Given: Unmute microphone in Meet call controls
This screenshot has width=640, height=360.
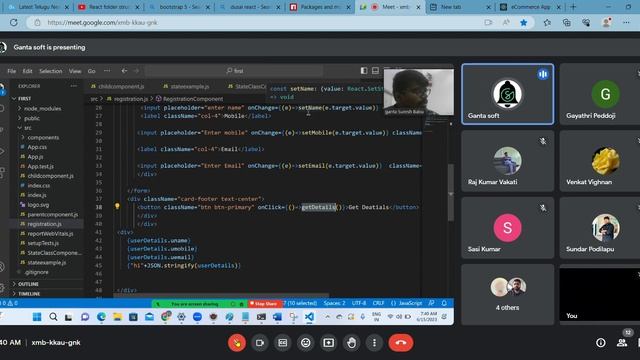Looking at the screenshot, I should coord(237,343).
